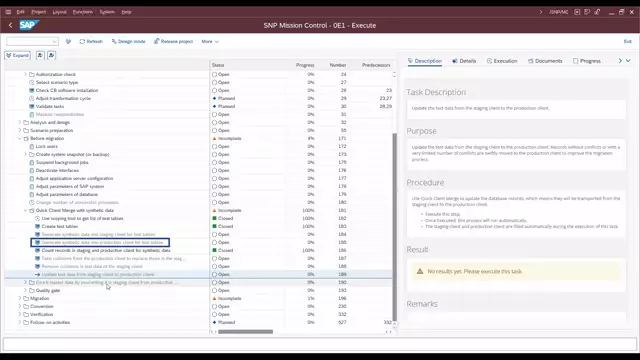Switch to the Description tab
640x360 pixels.
pos(425,61)
